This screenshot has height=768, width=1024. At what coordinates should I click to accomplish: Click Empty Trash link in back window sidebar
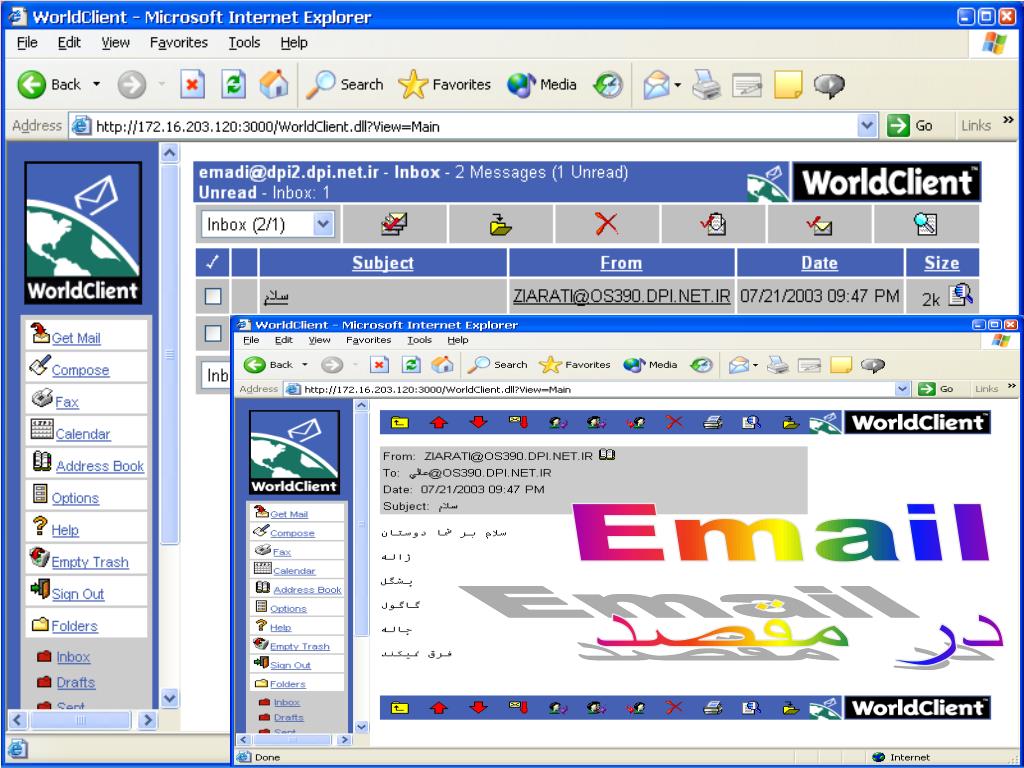click(x=90, y=562)
